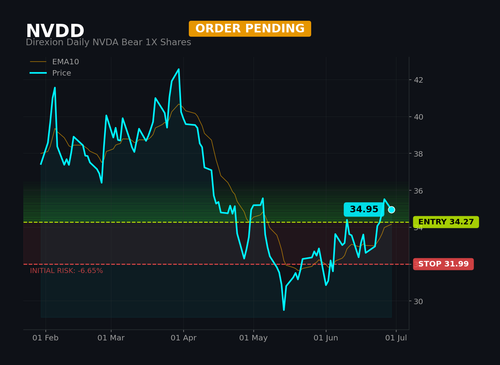Click the 36 price axis label
This screenshot has height=365, width=500.
[x=418, y=191]
